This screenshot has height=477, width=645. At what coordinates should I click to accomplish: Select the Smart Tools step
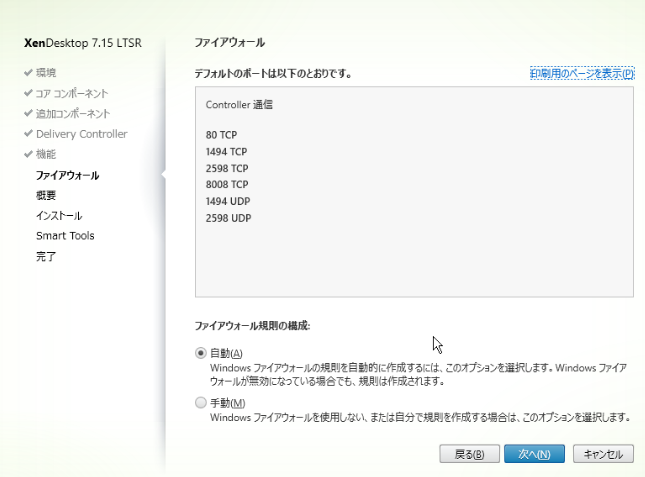(65, 236)
